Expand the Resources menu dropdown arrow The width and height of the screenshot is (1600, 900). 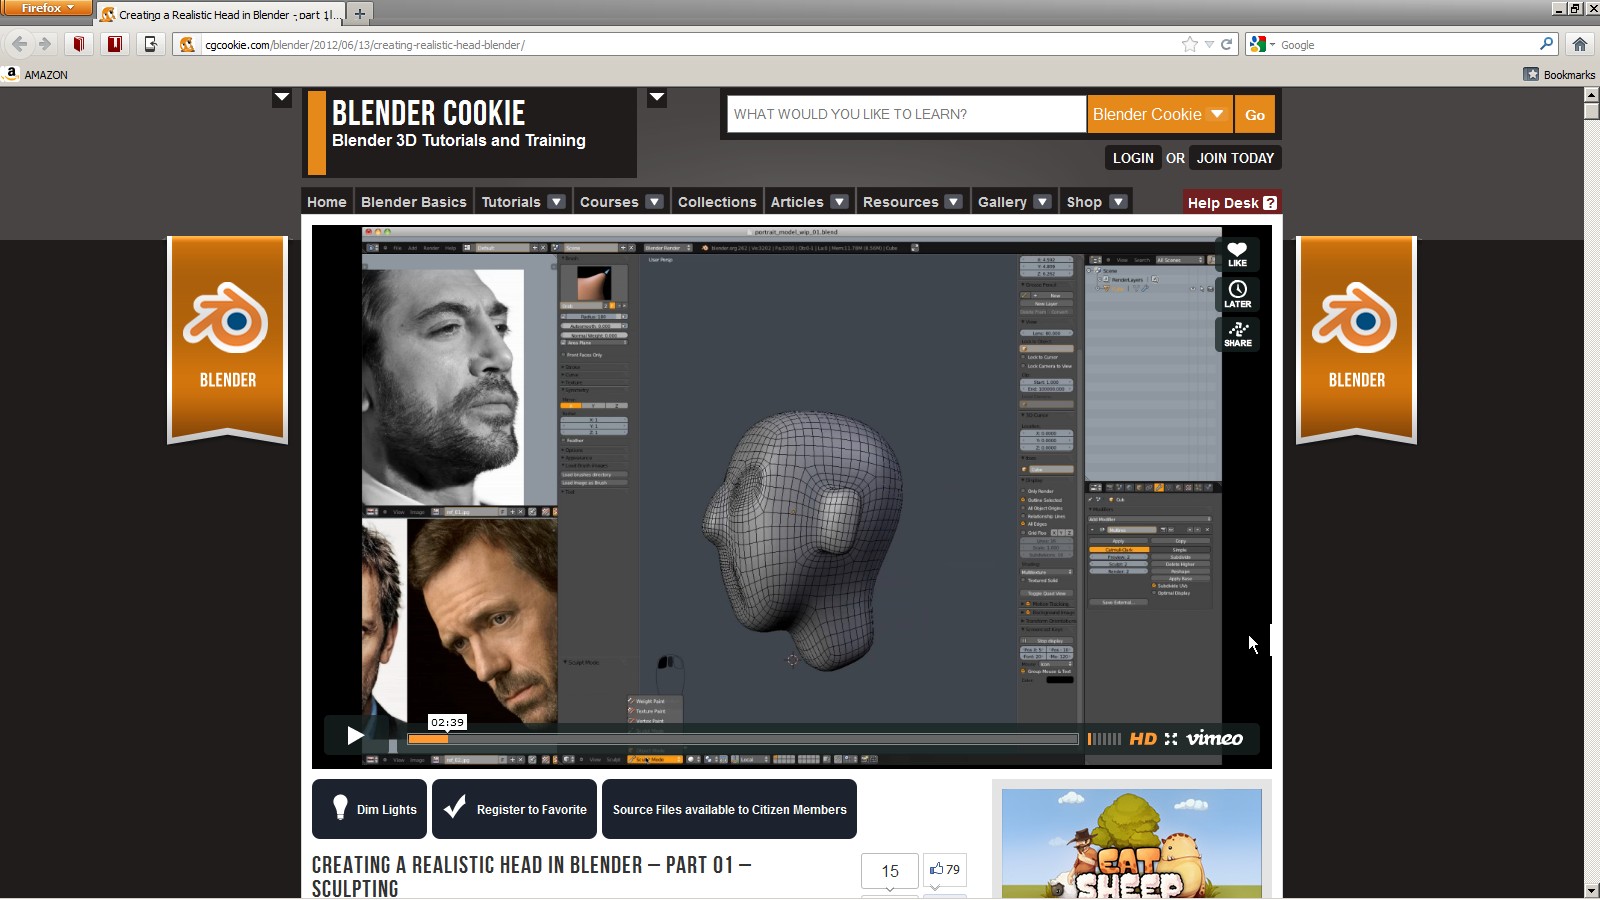coord(953,201)
